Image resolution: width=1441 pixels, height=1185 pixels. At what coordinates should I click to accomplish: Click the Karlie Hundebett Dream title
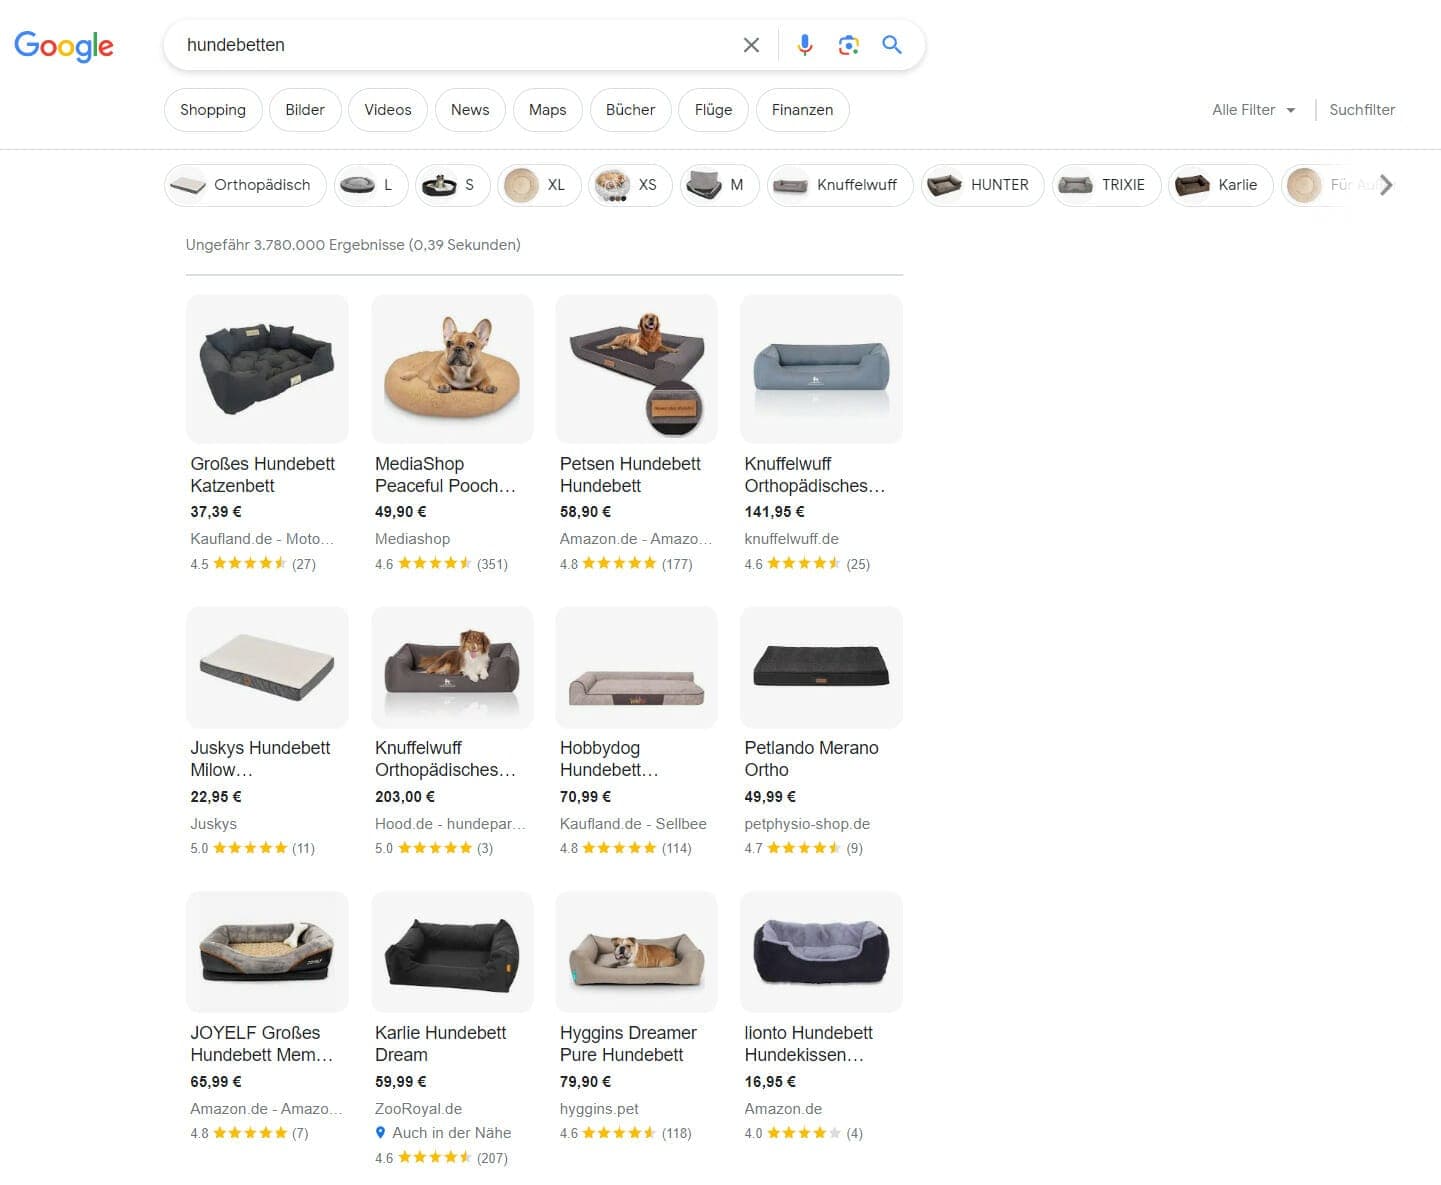[440, 1044]
